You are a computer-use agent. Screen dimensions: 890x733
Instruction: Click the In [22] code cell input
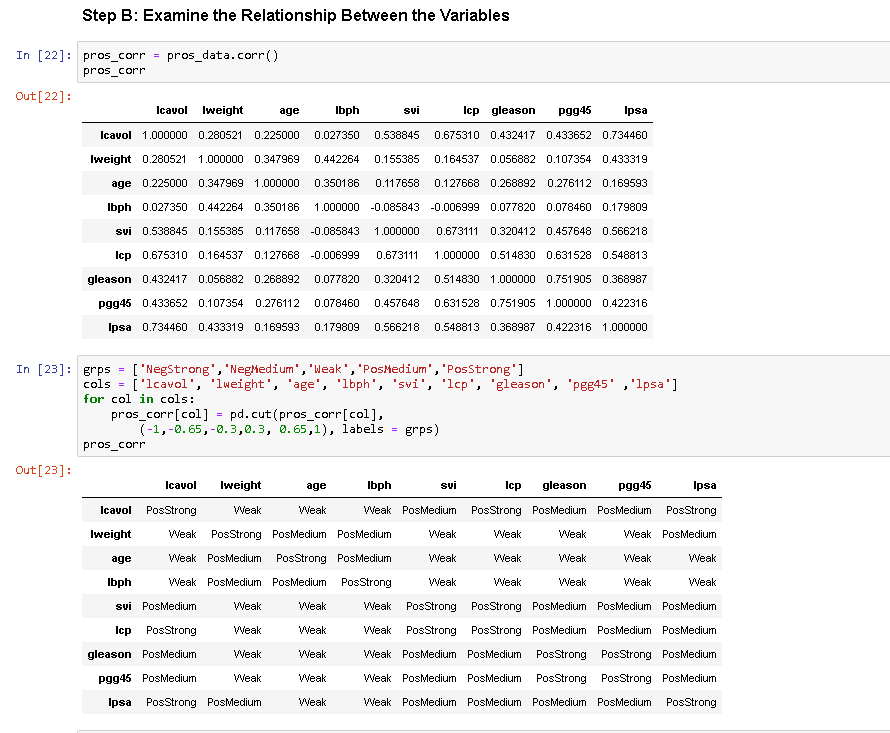(484, 62)
